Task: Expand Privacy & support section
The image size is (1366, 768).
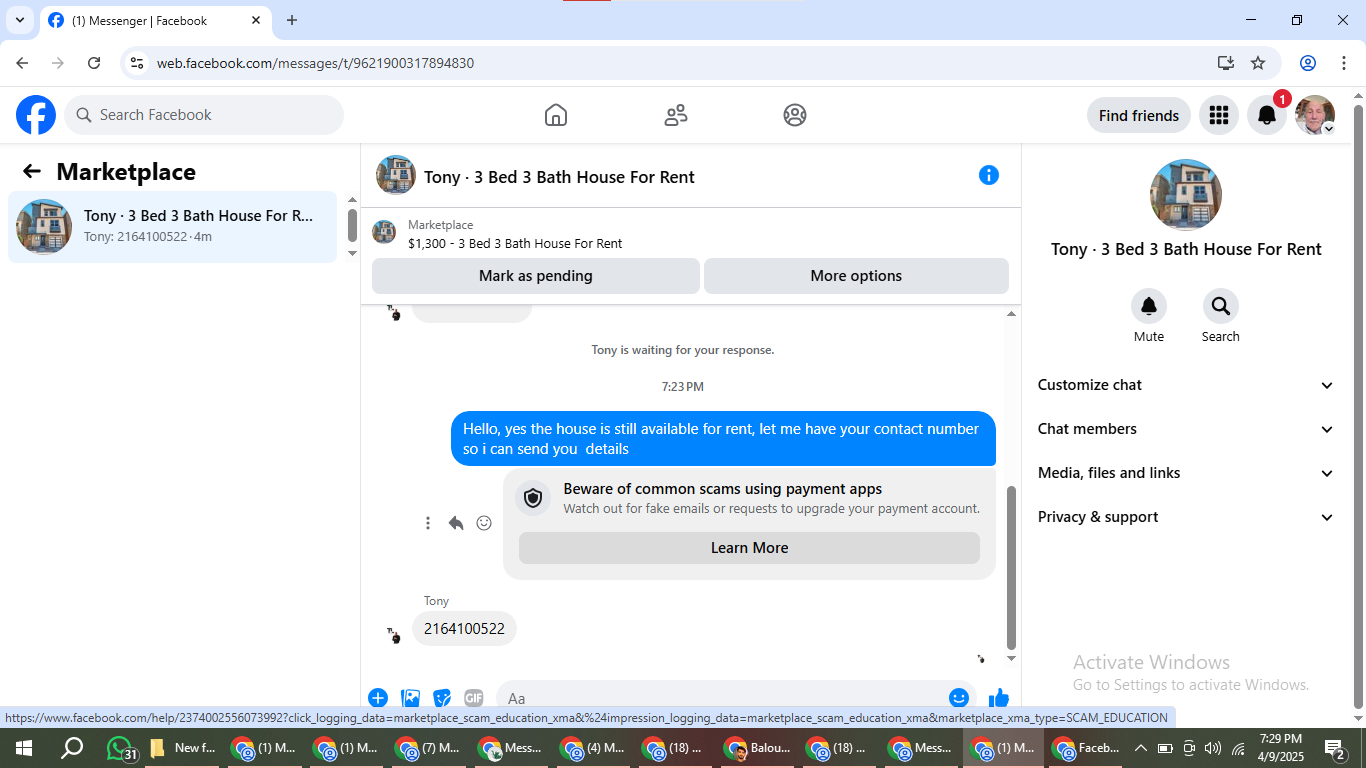Action: [x=1186, y=517]
